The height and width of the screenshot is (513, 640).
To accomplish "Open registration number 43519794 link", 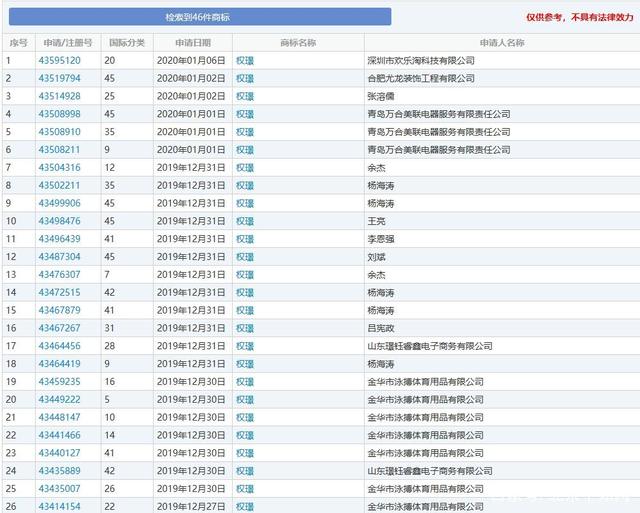I will point(59,78).
